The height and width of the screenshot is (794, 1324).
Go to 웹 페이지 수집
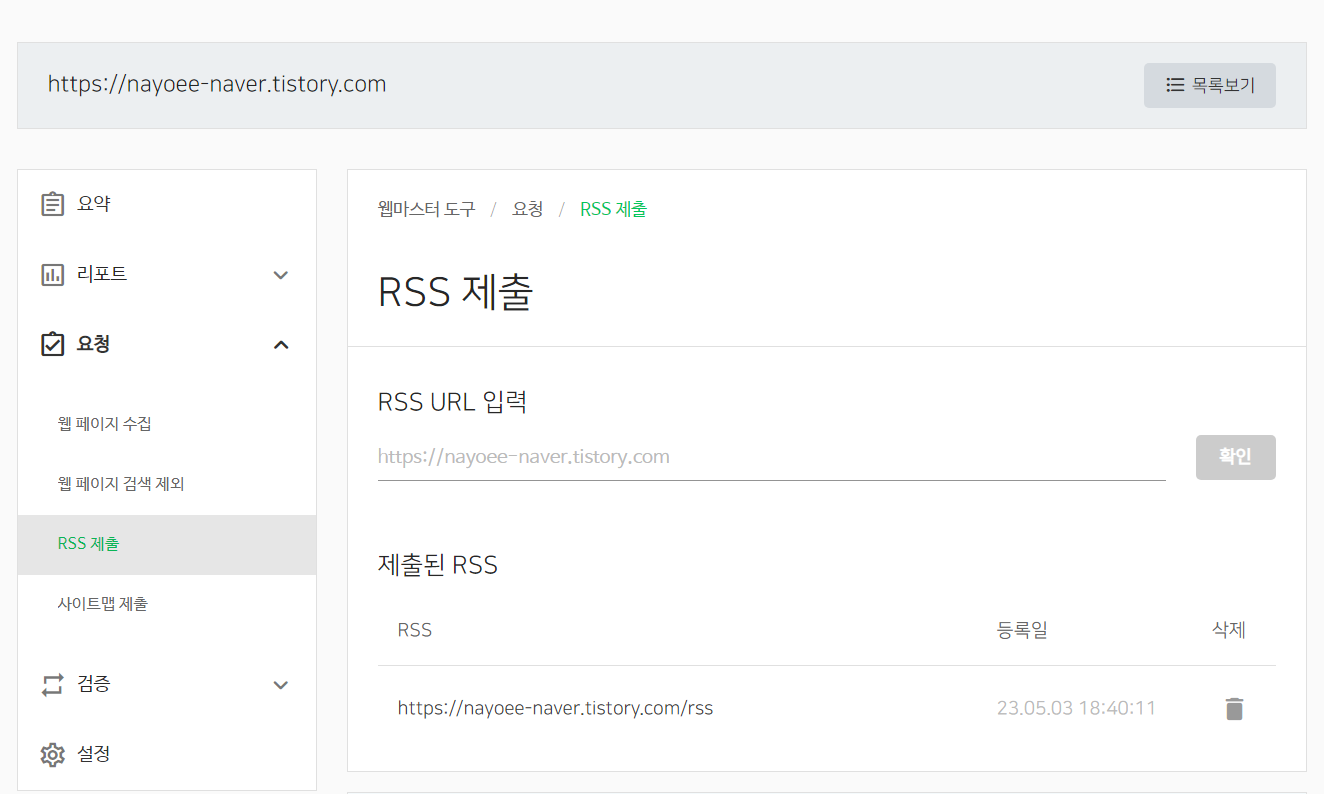105,424
